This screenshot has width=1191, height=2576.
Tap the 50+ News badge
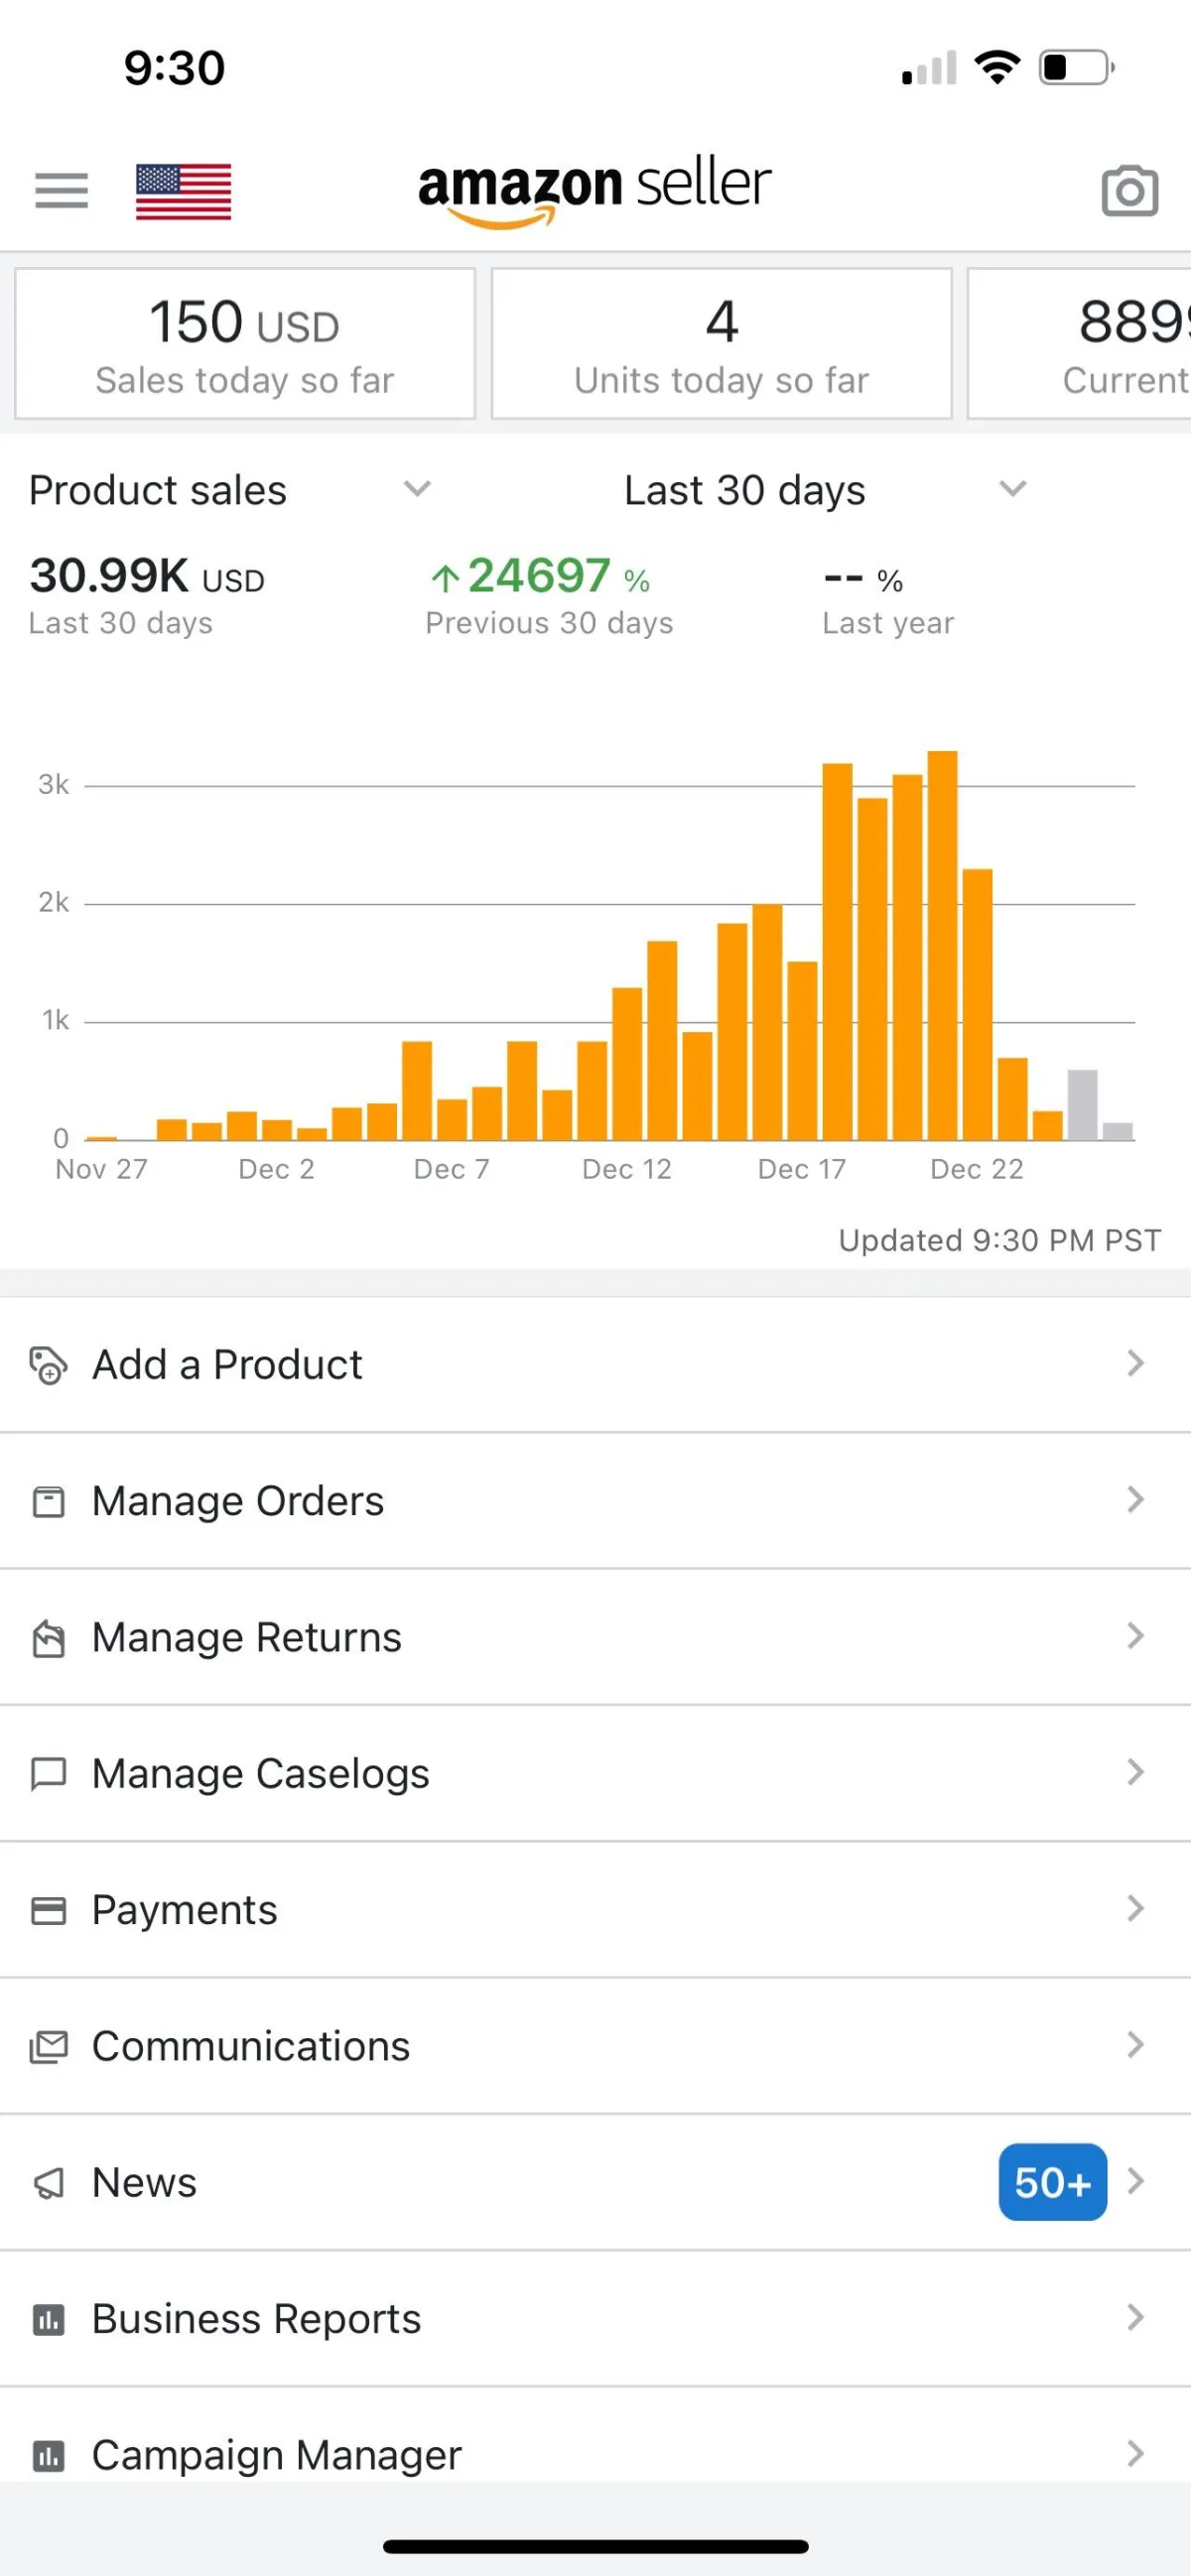pos(1052,2182)
